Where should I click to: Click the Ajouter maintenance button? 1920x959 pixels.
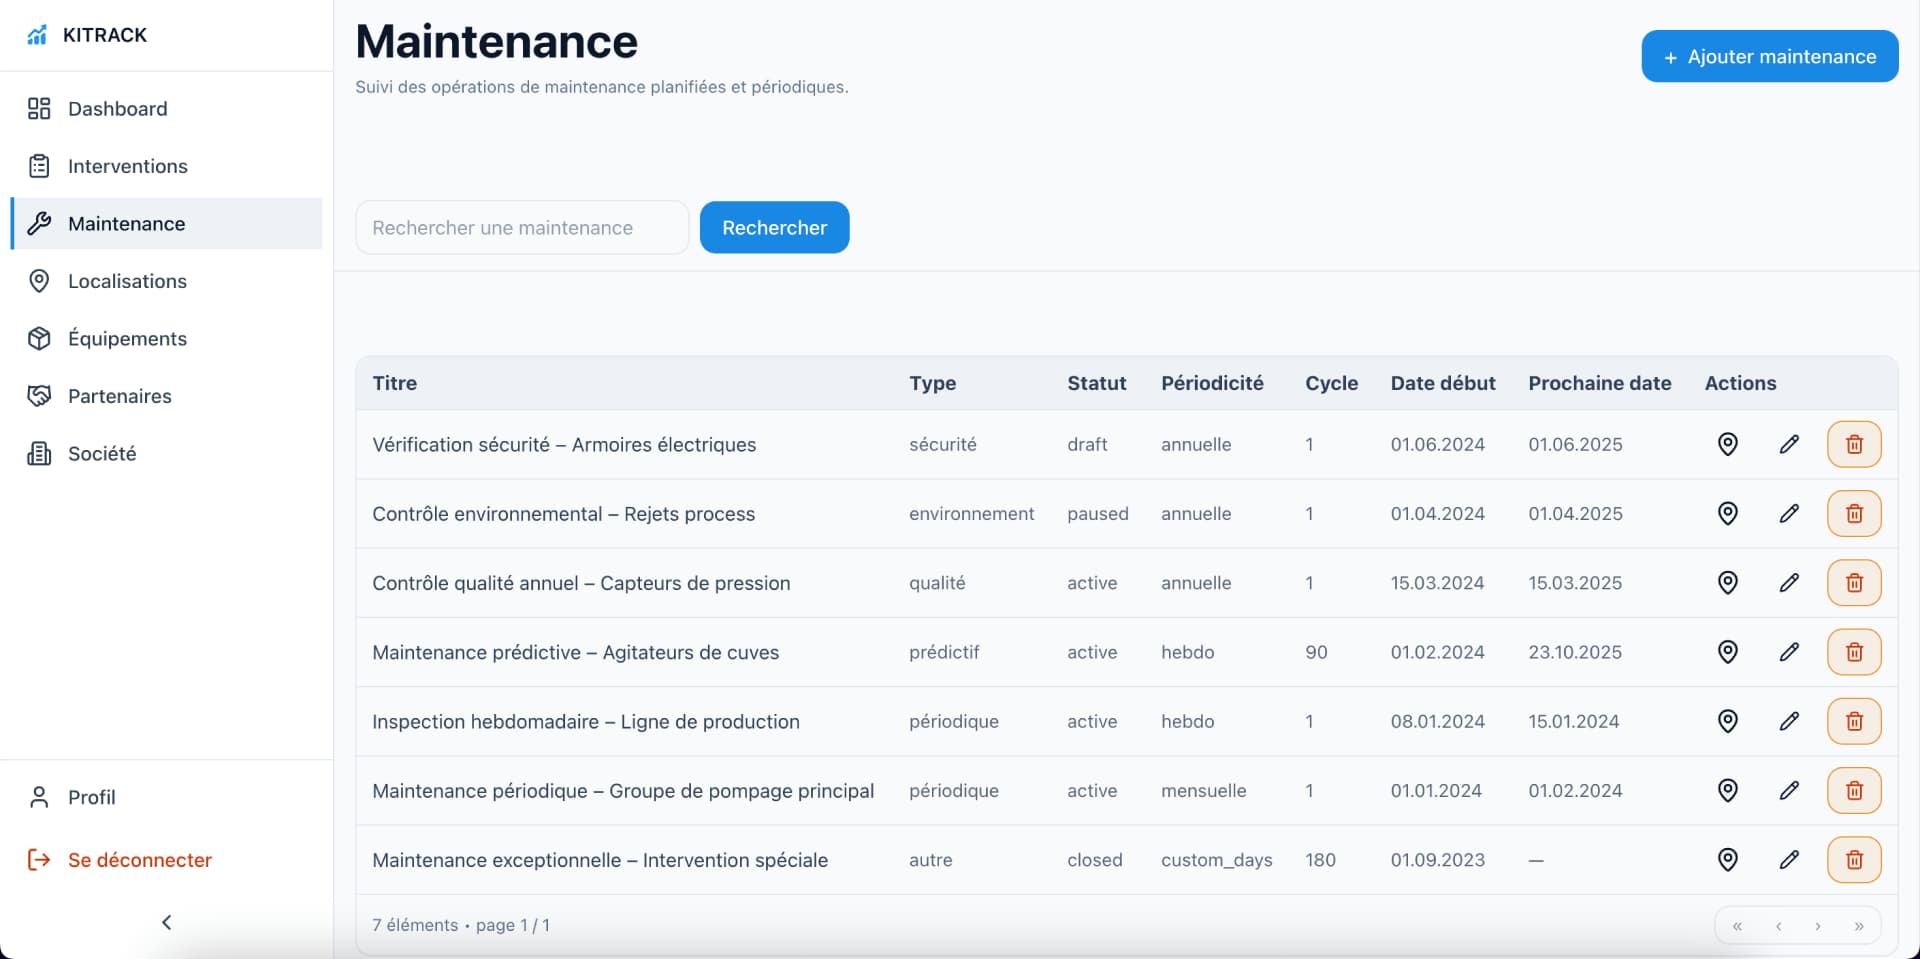[1769, 56]
